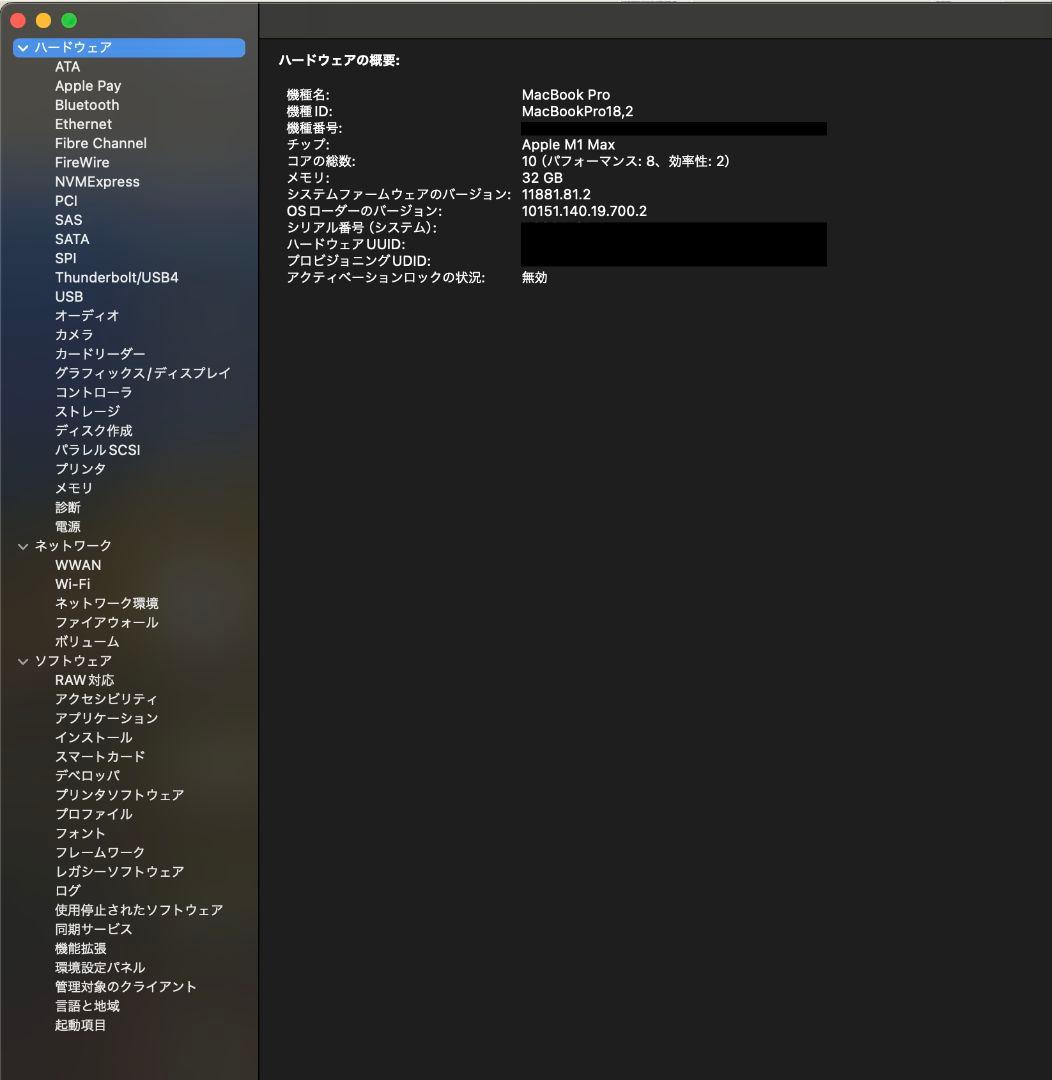The image size is (1052, 1080).
Task: Open アプリケーション list
Action: 107,718
